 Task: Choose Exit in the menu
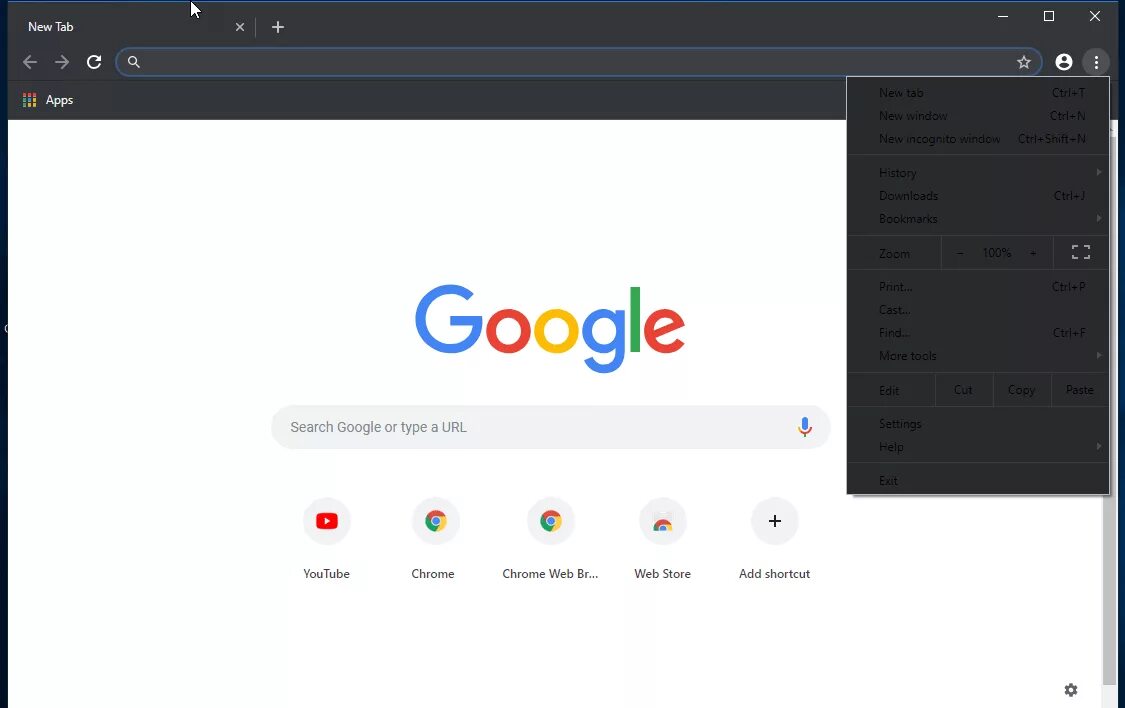[978, 481]
